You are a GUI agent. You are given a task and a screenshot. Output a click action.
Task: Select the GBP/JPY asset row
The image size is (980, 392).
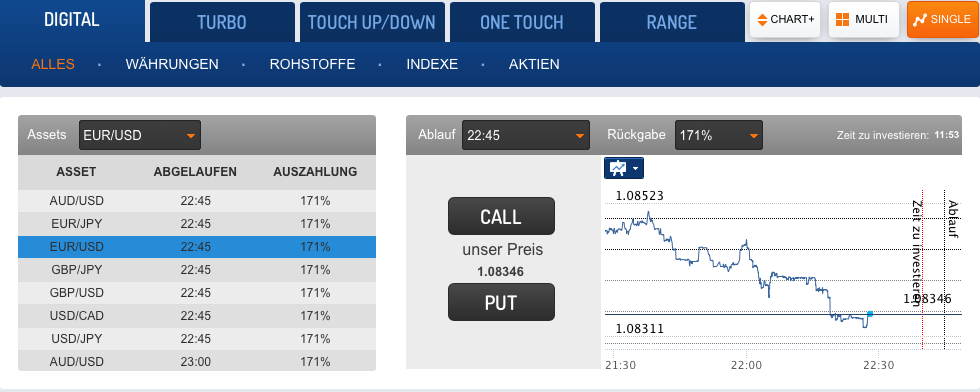[197, 270]
